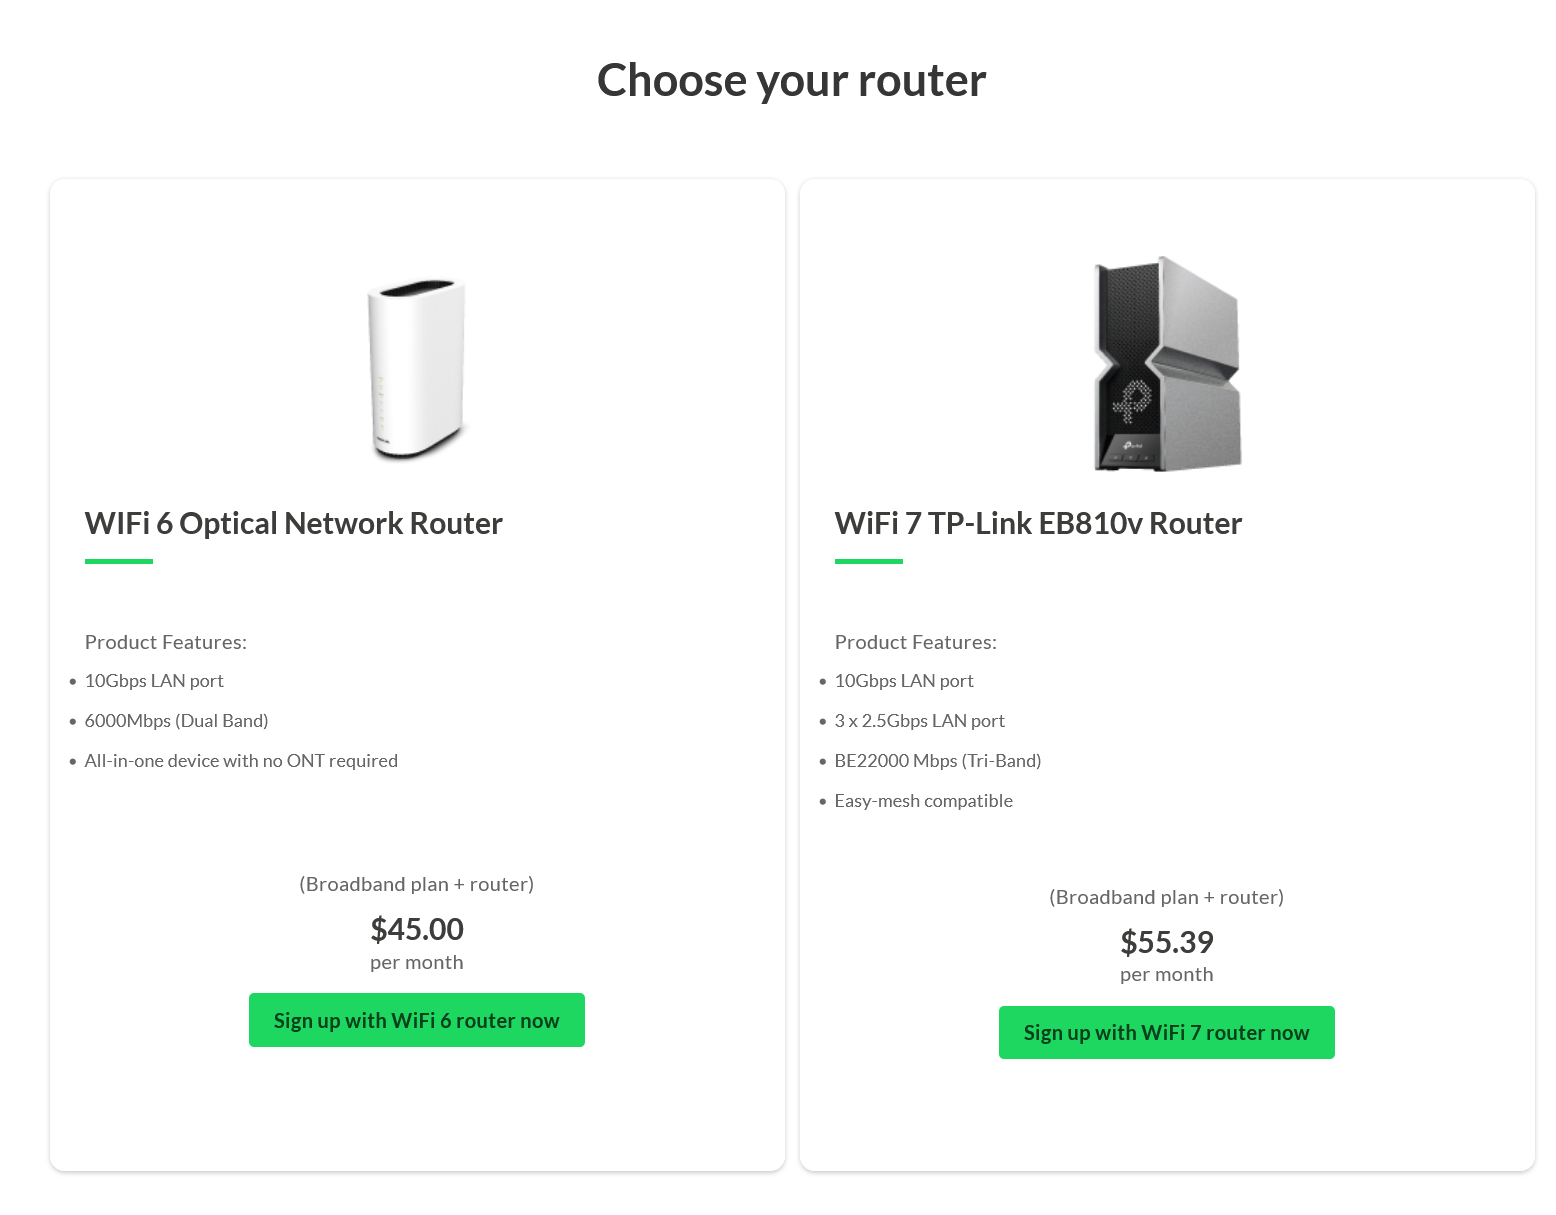This screenshot has height=1215, width=1556.
Task: Click the $55.39 monthly price
Action: tap(1166, 942)
